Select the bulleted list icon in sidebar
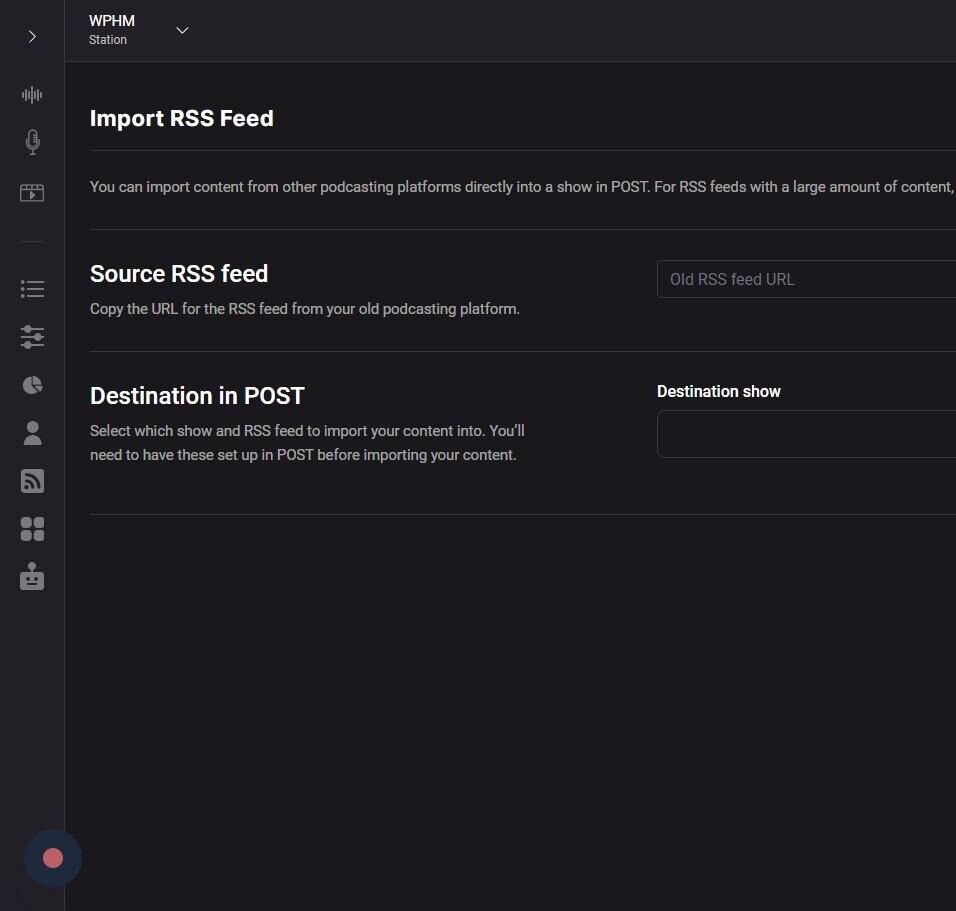 [x=32, y=289]
